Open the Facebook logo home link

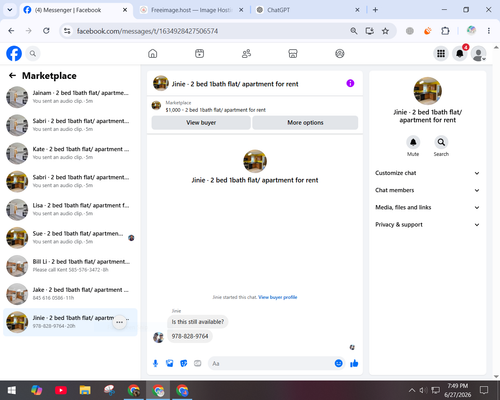point(14,53)
